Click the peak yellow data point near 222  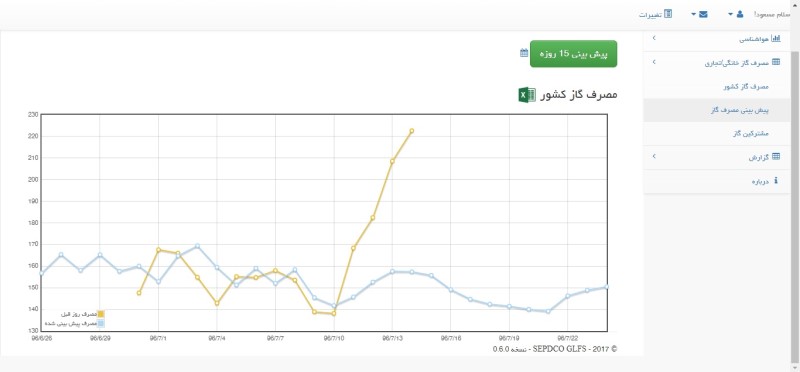point(412,131)
